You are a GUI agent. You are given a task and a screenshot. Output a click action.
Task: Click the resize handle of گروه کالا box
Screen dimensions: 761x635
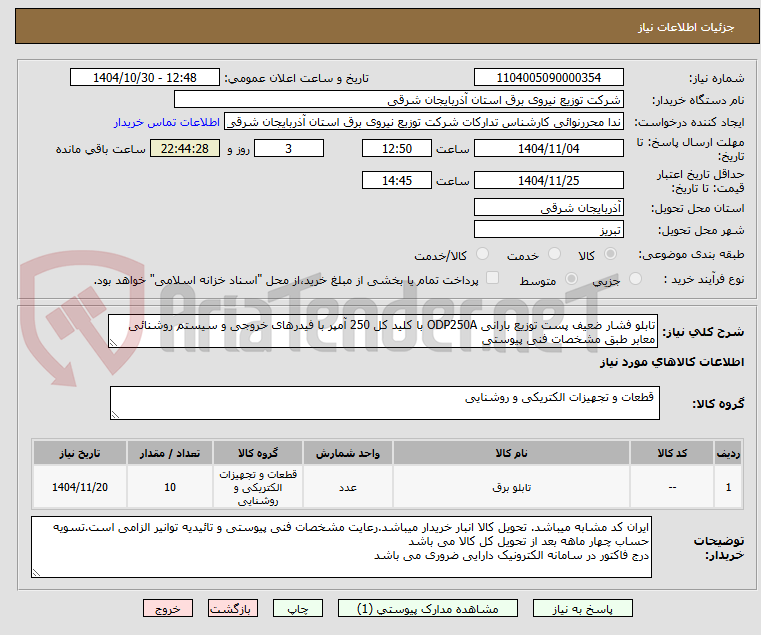(115, 415)
